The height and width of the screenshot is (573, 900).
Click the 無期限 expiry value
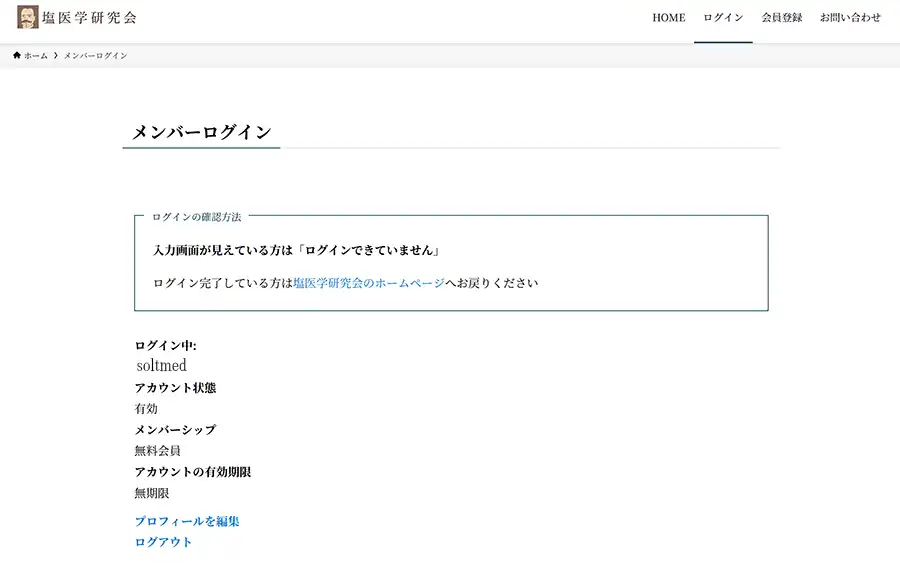click(x=152, y=493)
